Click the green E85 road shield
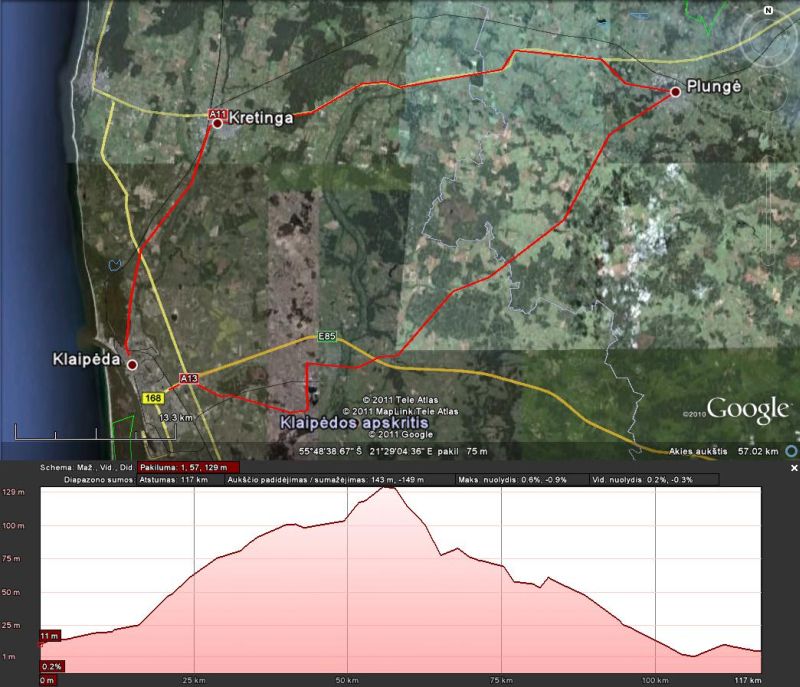 327,337
